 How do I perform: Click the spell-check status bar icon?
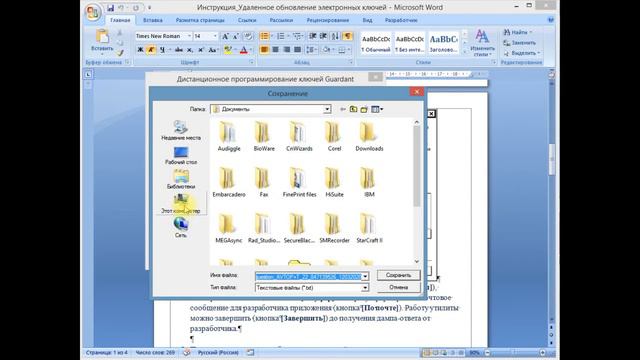[x=187, y=352]
